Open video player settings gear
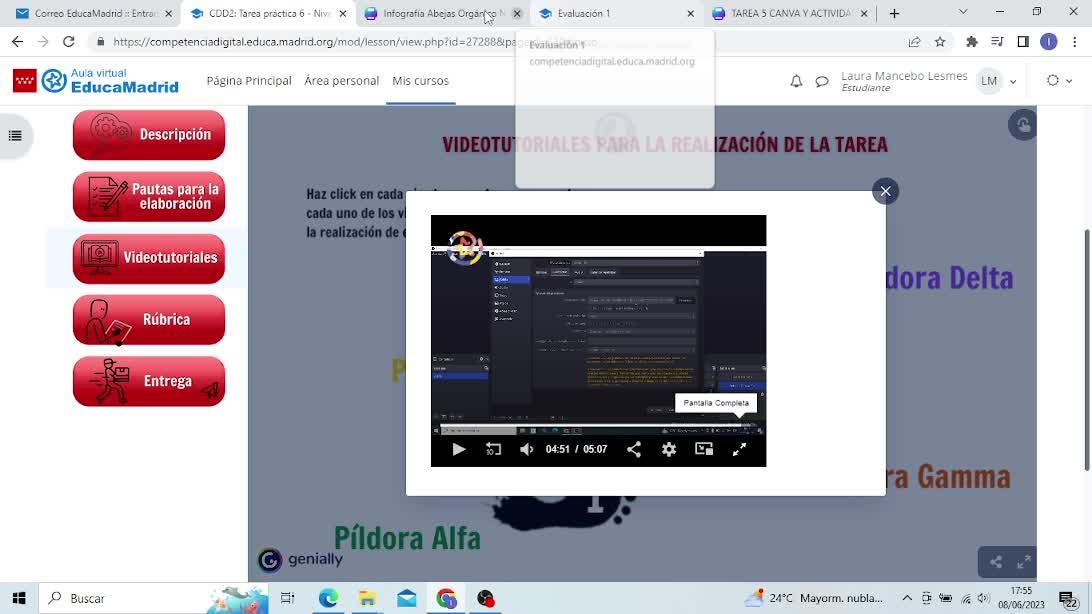The height and width of the screenshot is (614, 1092). tap(669, 450)
